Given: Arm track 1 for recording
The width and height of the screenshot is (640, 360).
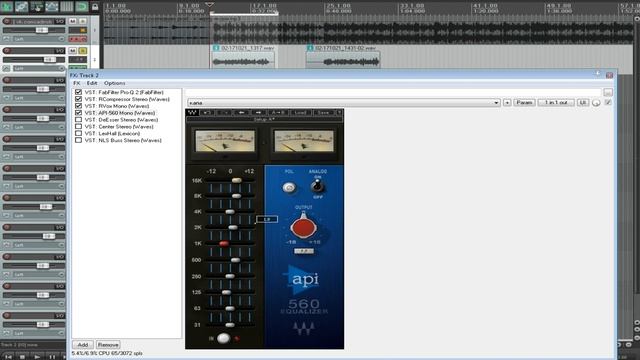Looking at the screenshot, I should pos(7,21).
